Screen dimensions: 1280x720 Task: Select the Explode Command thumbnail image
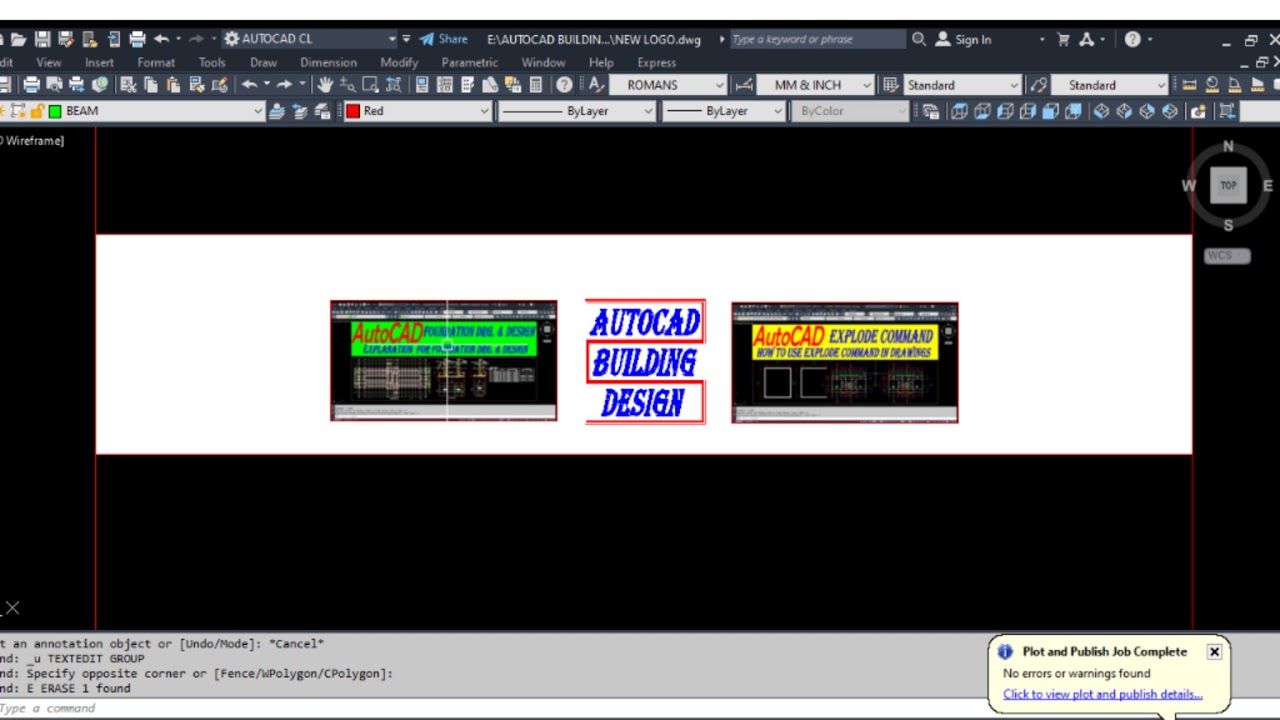pyautogui.click(x=845, y=362)
